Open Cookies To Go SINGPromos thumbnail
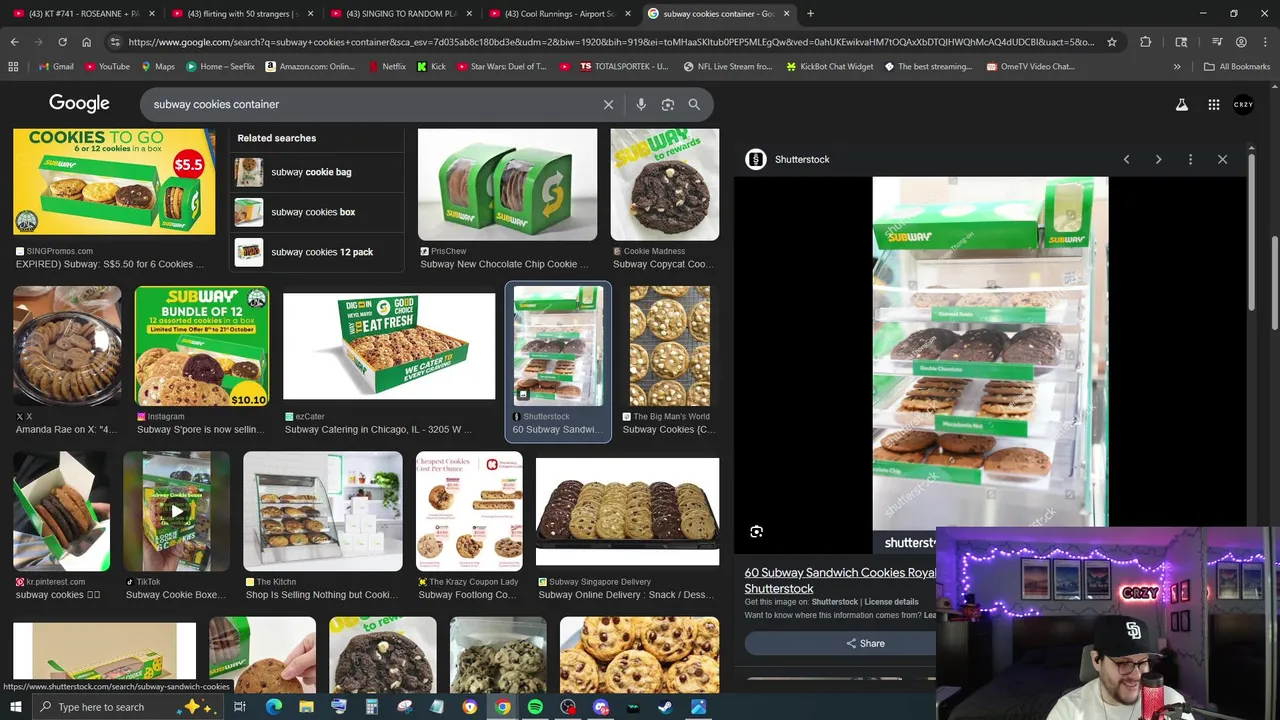Image resolution: width=1280 pixels, height=720 pixels. 114,182
